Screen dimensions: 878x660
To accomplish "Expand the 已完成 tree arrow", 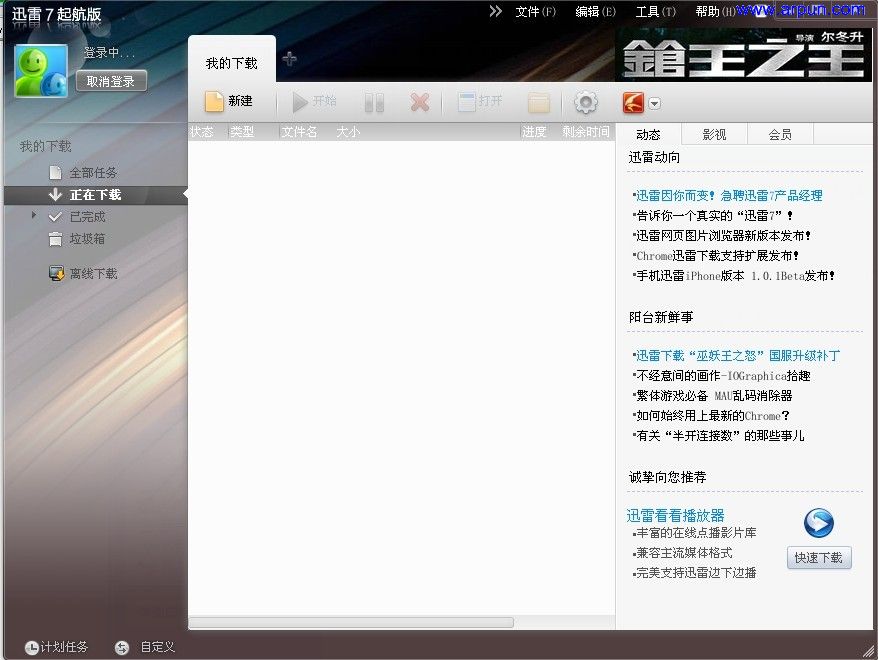I will pos(34,215).
